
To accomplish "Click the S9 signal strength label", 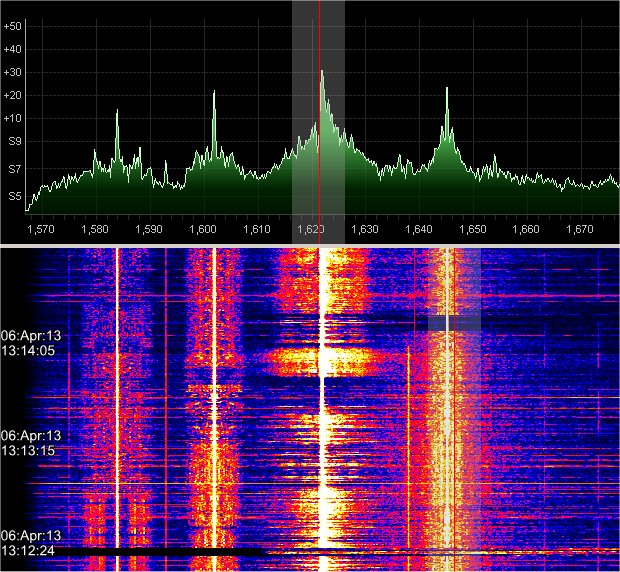I will point(12,145).
